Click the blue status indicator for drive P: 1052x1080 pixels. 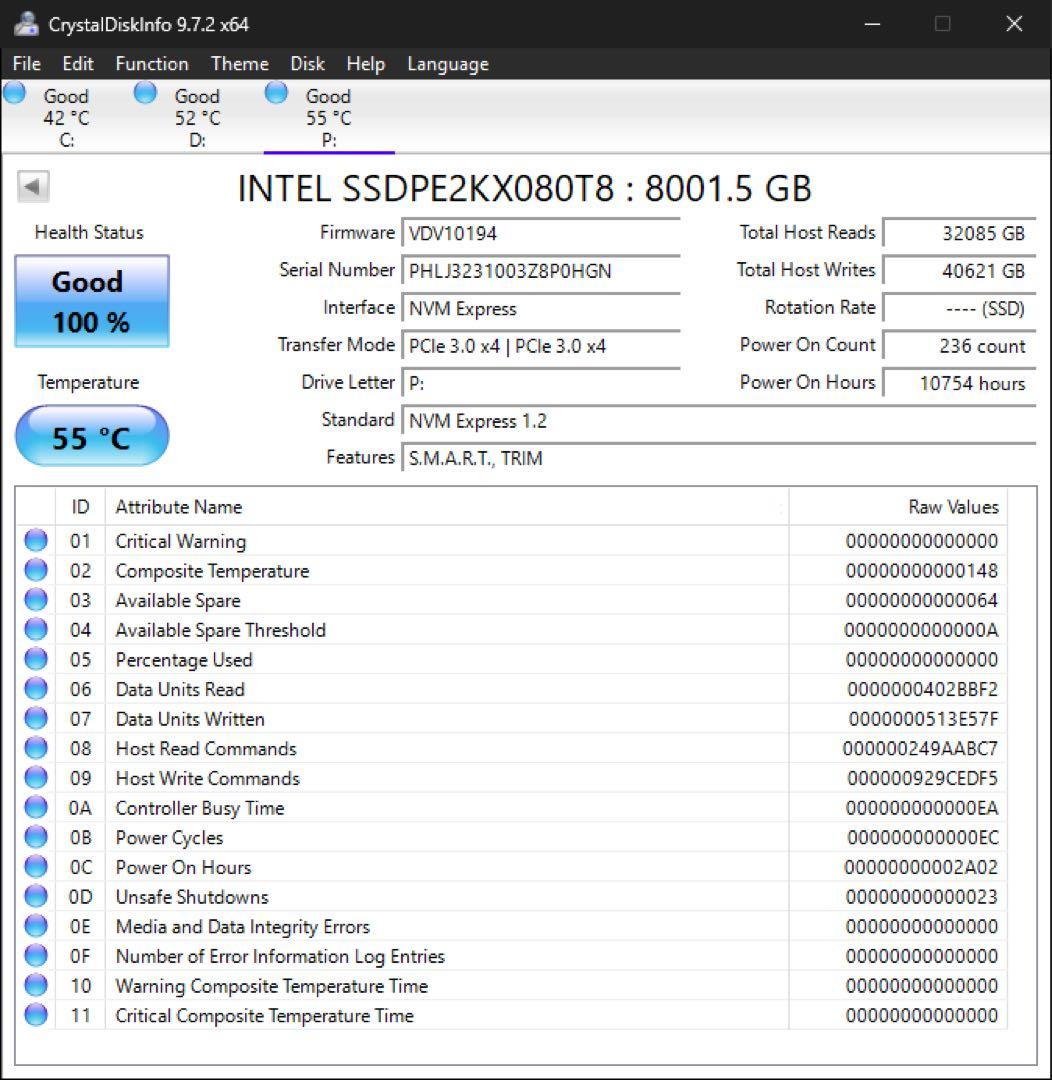tap(275, 92)
